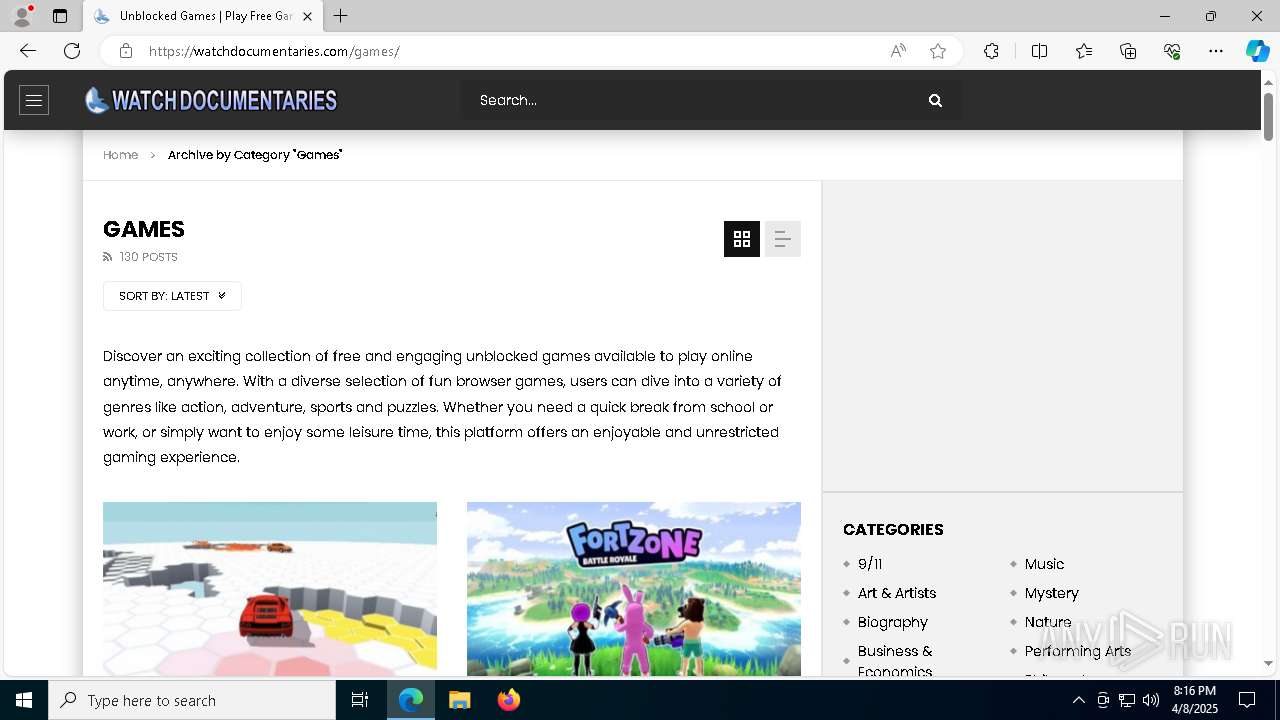
Task: Open Task View on taskbar
Action: [x=360, y=700]
